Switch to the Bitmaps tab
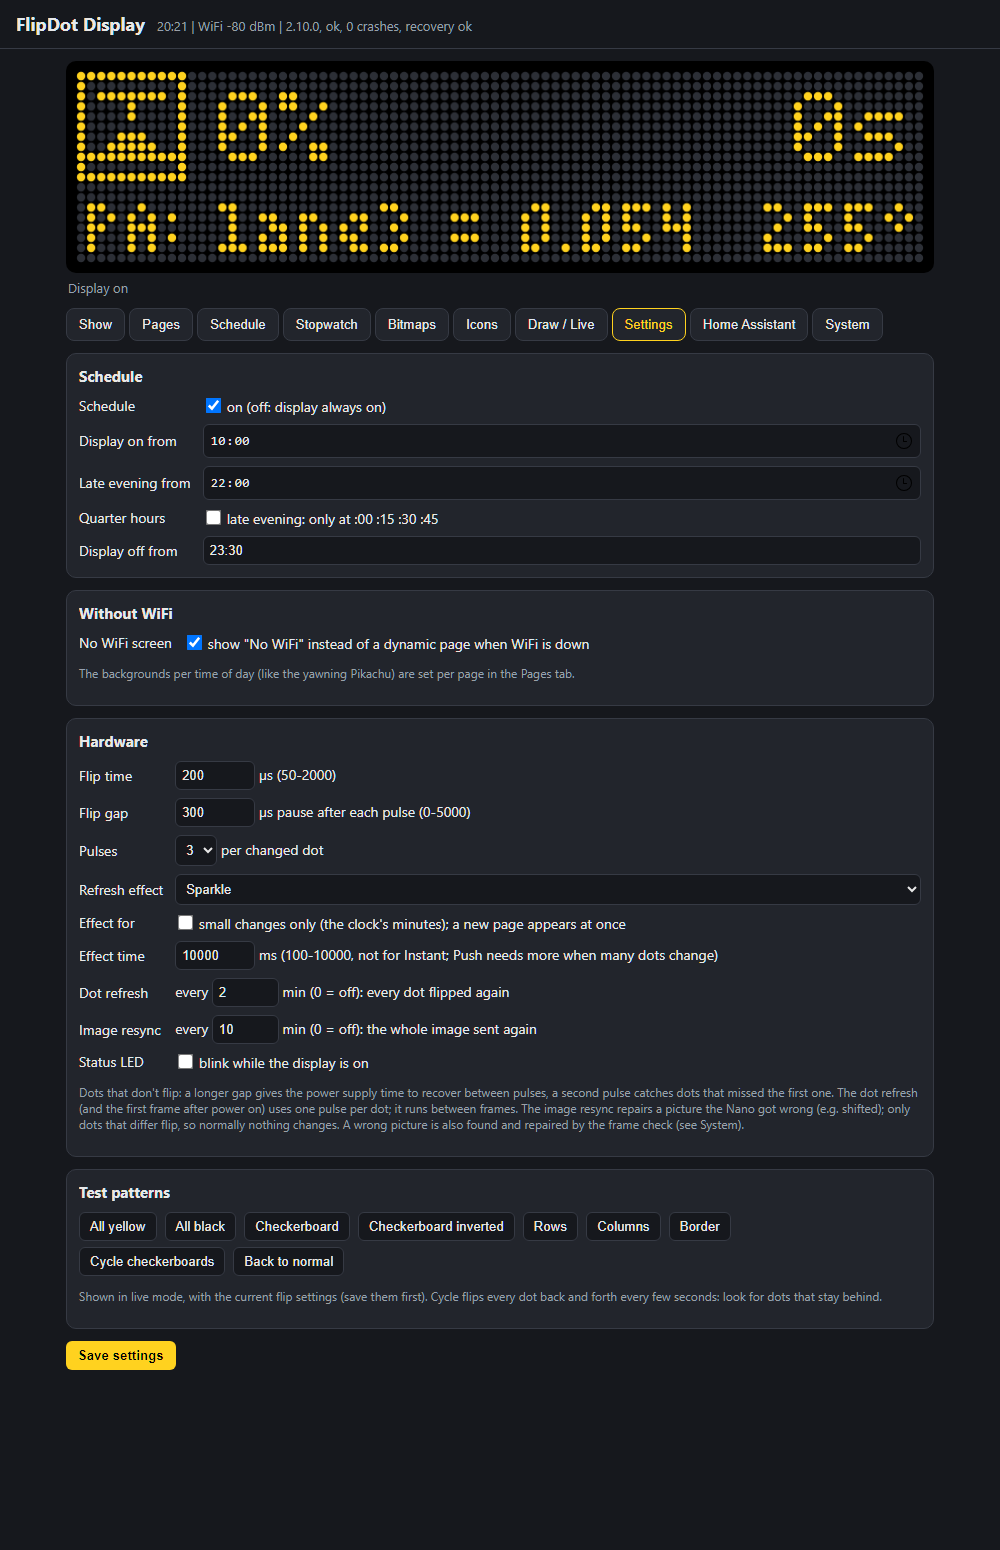Image resolution: width=1000 pixels, height=1550 pixels. tap(412, 324)
